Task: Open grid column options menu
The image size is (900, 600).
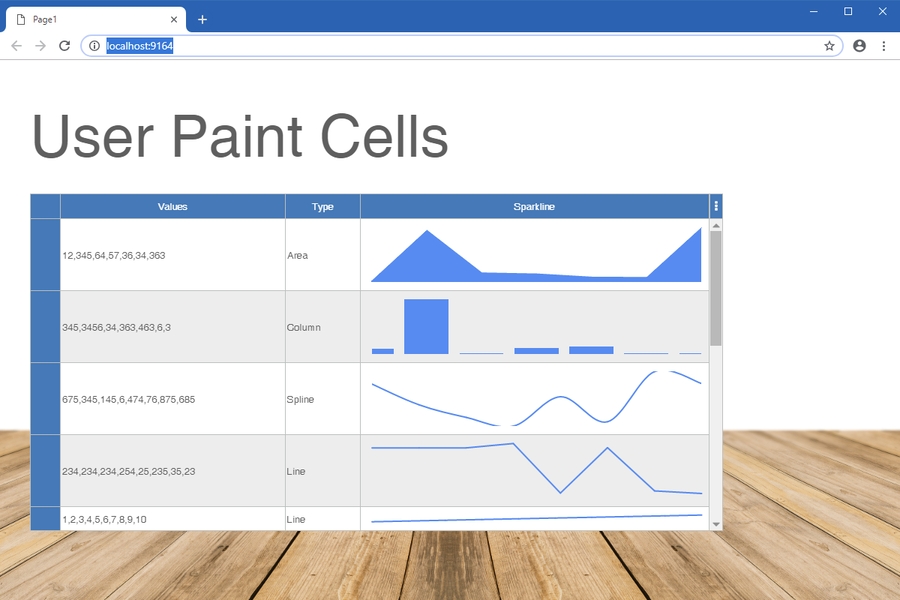Action: tap(715, 207)
